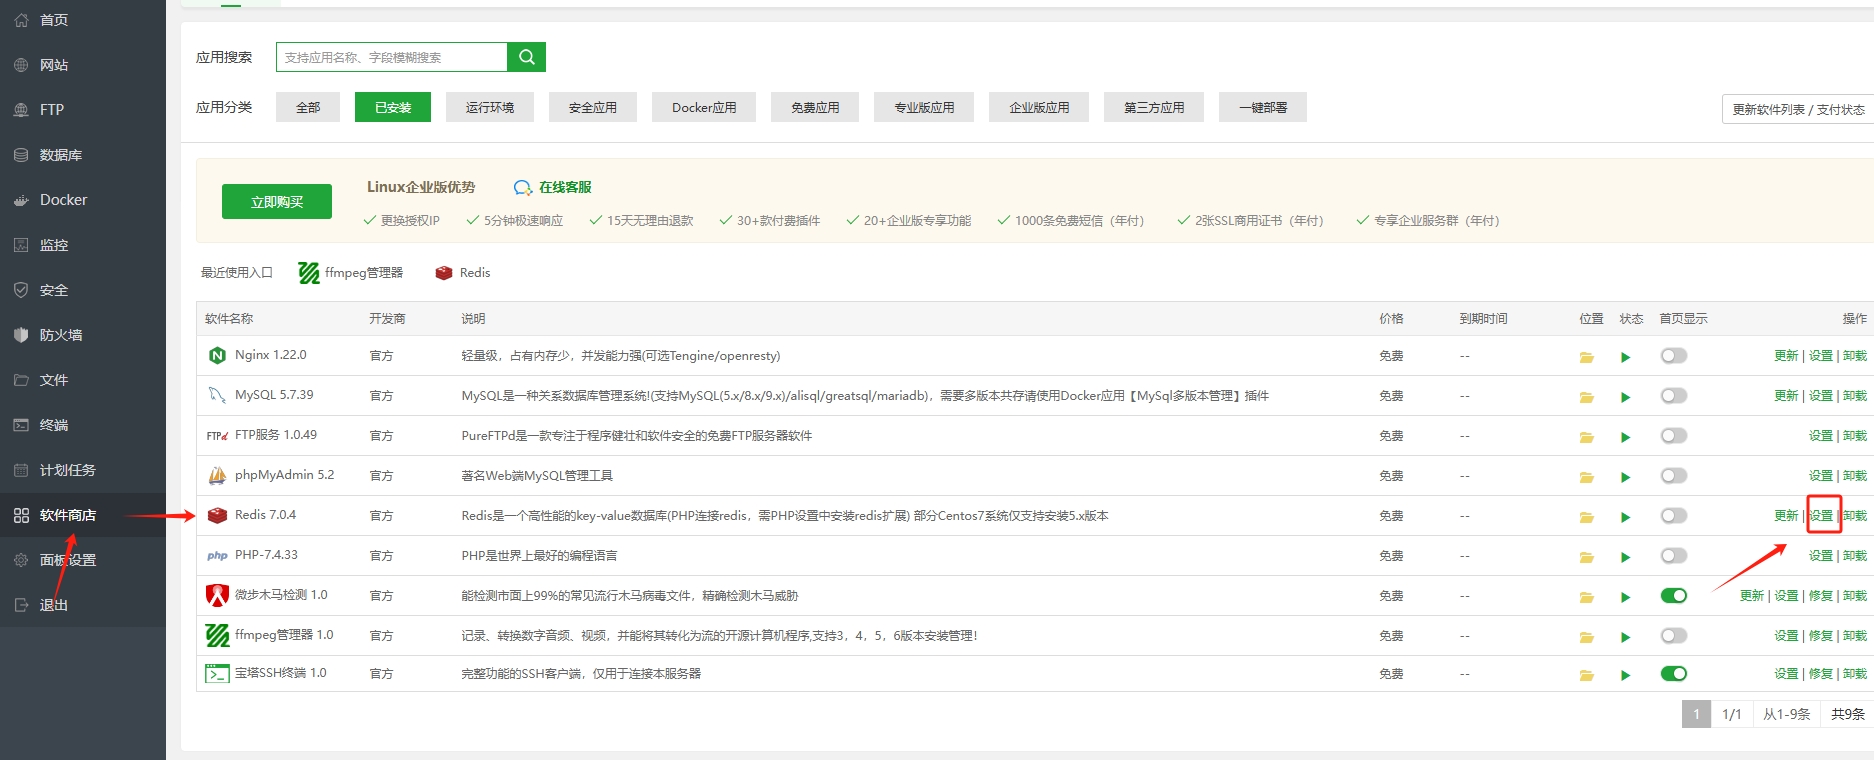The height and width of the screenshot is (760, 1874).
Task: Switch to the Docker应用 category tab
Action: coord(704,107)
